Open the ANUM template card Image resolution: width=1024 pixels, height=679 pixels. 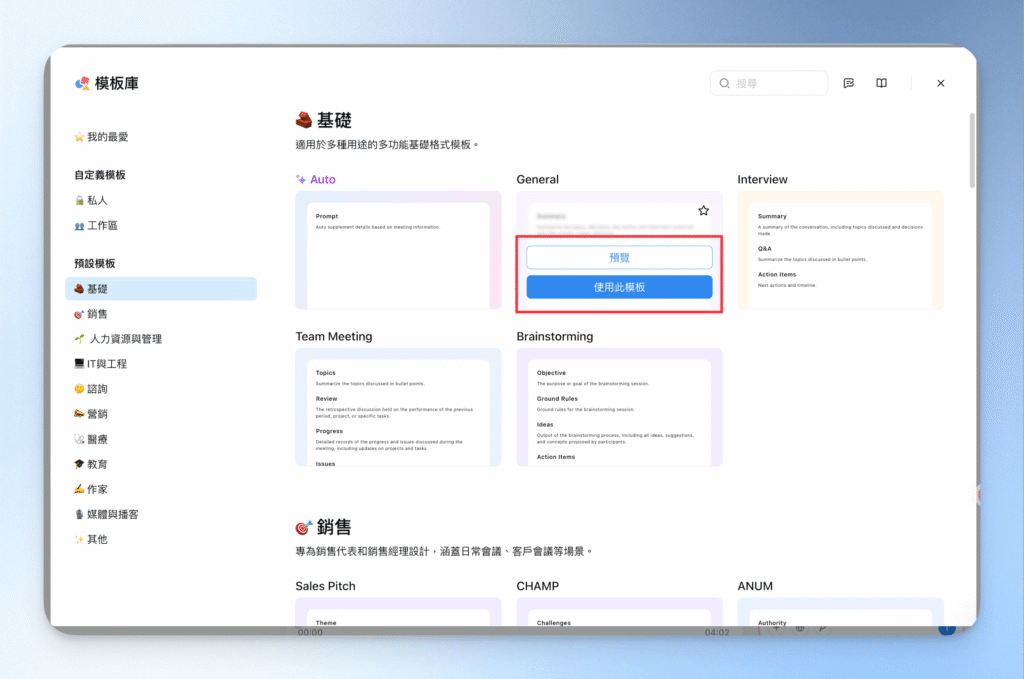[840, 612]
